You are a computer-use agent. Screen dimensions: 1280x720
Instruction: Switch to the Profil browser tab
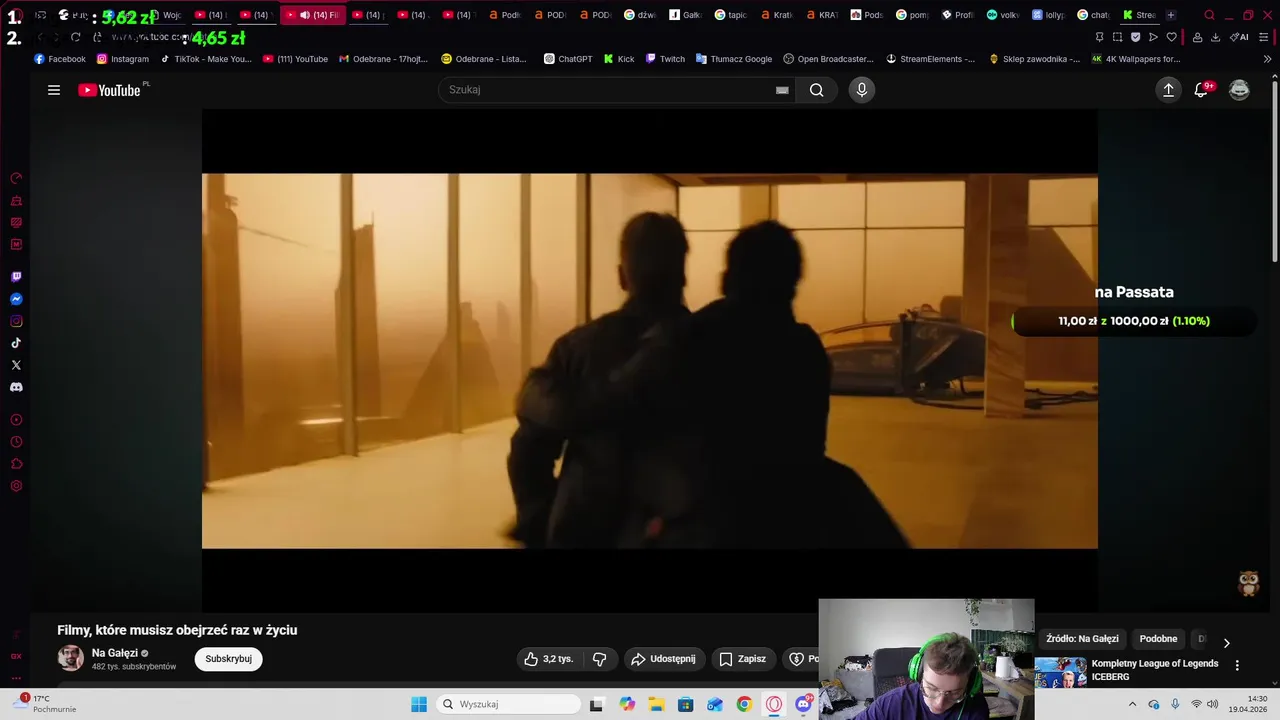click(x=958, y=15)
